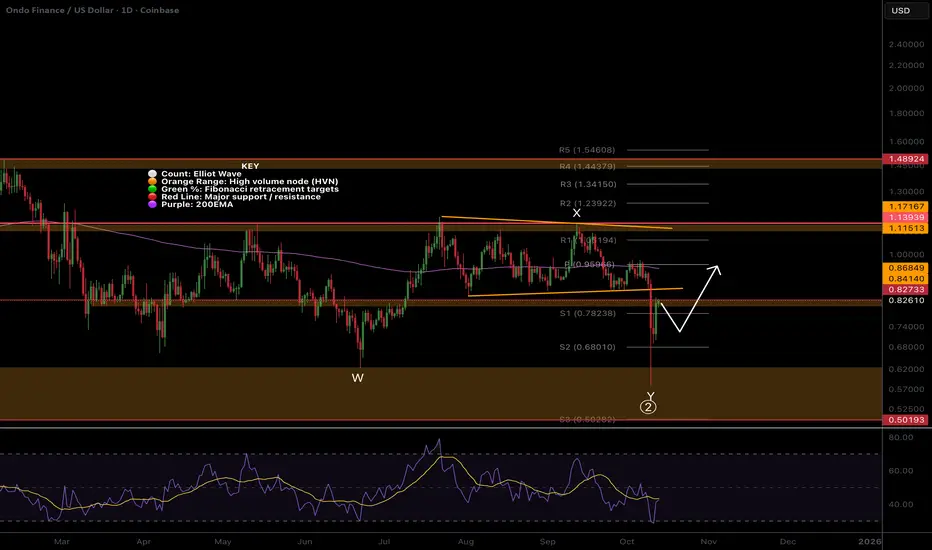This screenshot has height=550, width=932.
Task: Select the orange legend dot for High volume node
Action: coord(152,181)
